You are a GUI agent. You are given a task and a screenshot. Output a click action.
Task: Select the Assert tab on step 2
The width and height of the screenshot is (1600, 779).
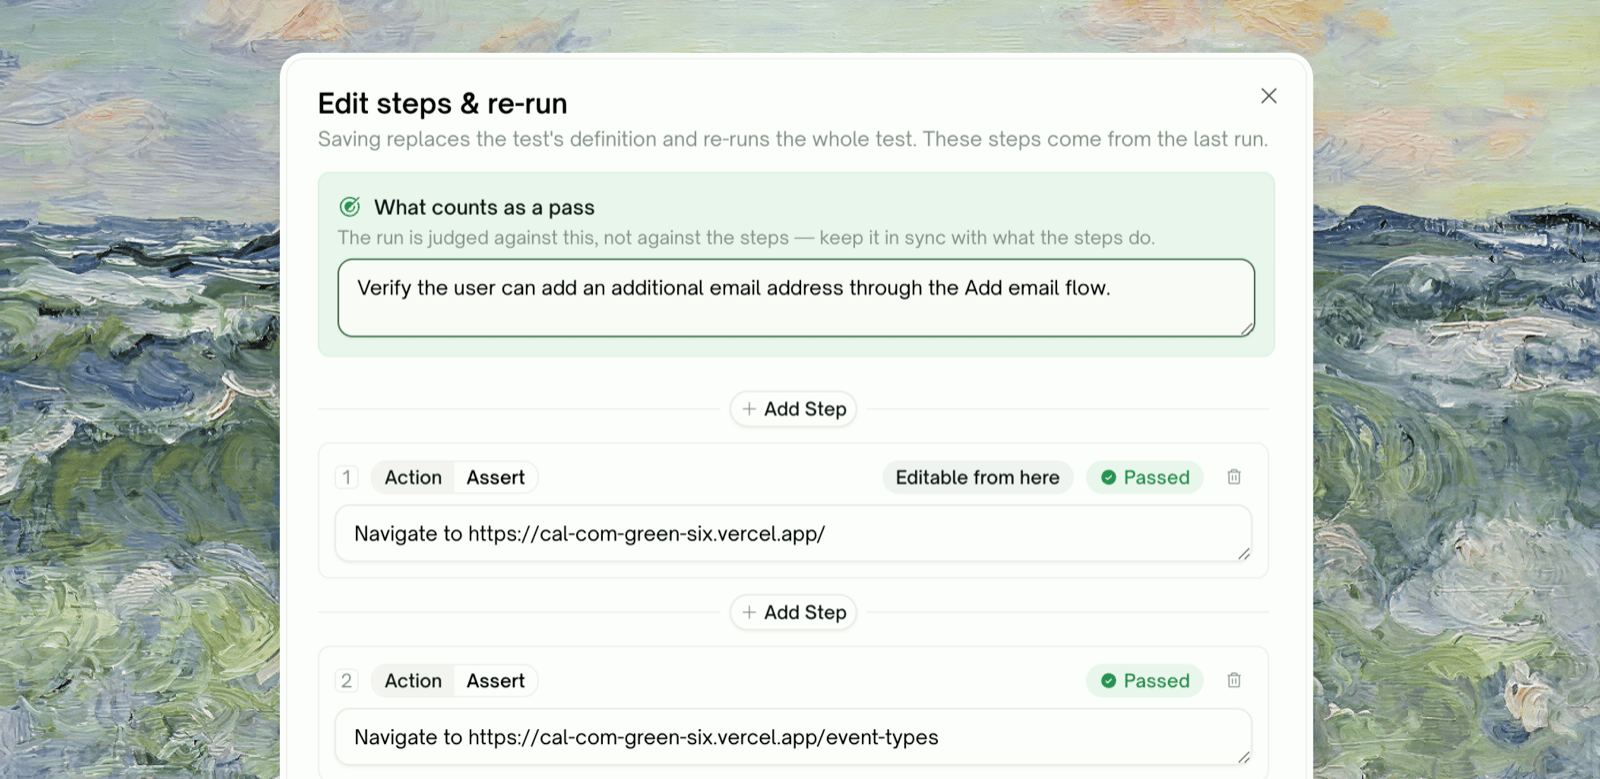tap(496, 681)
